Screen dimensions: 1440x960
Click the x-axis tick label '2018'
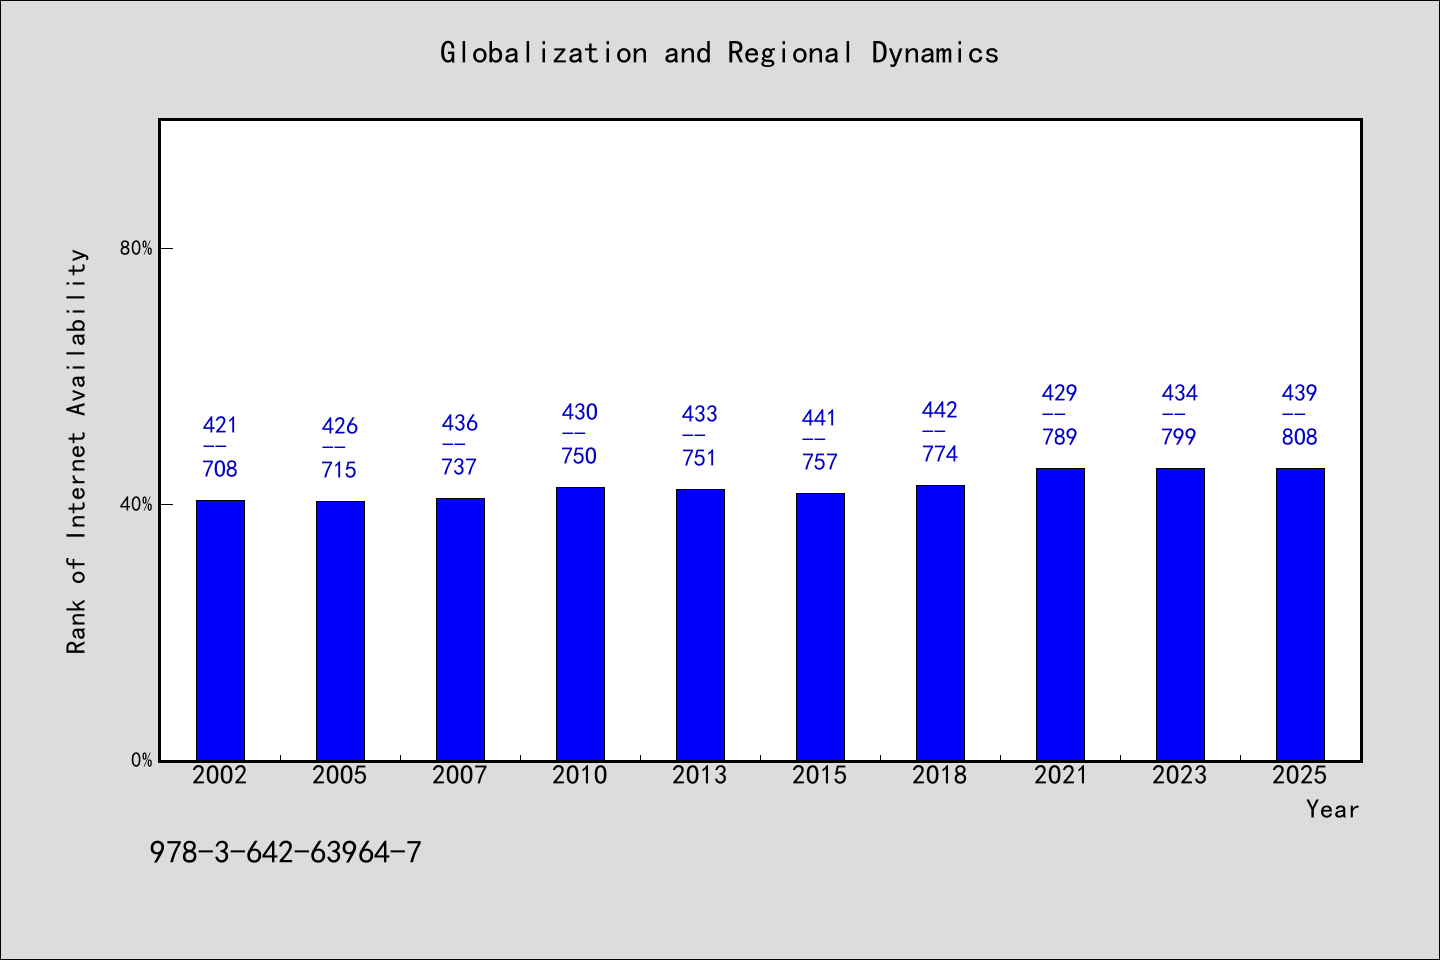coord(940,775)
